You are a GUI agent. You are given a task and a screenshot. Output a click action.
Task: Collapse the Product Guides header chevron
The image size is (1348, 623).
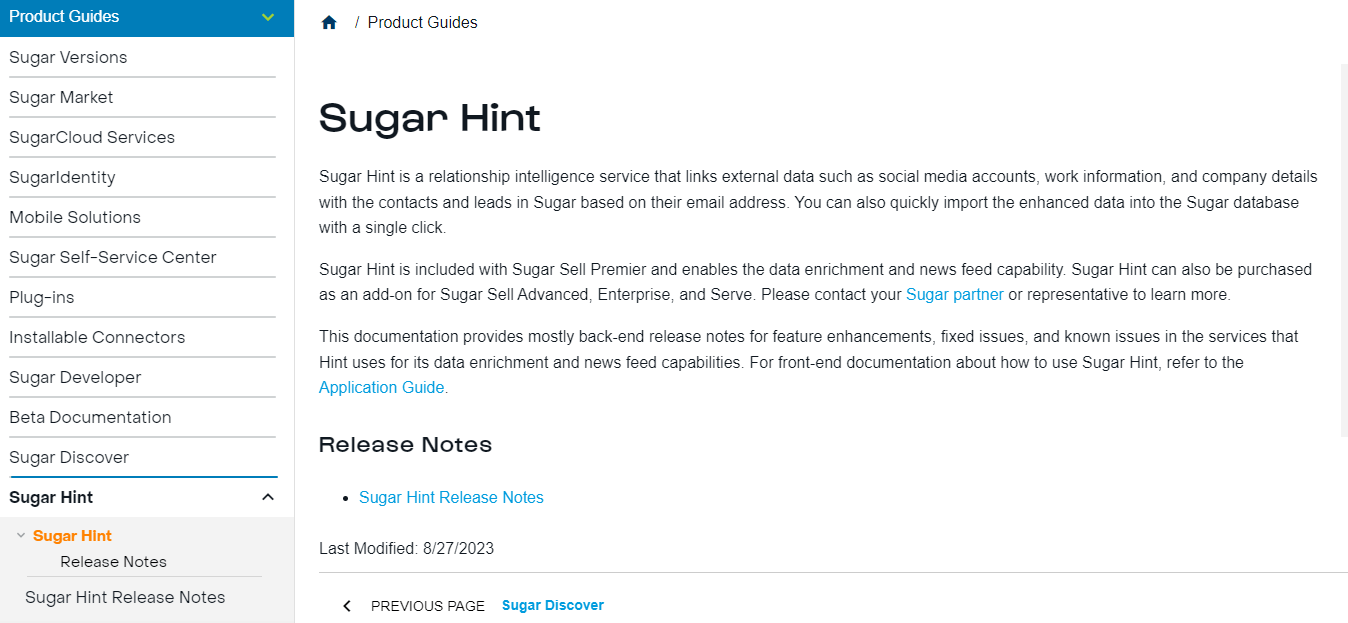pyautogui.click(x=267, y=17)
